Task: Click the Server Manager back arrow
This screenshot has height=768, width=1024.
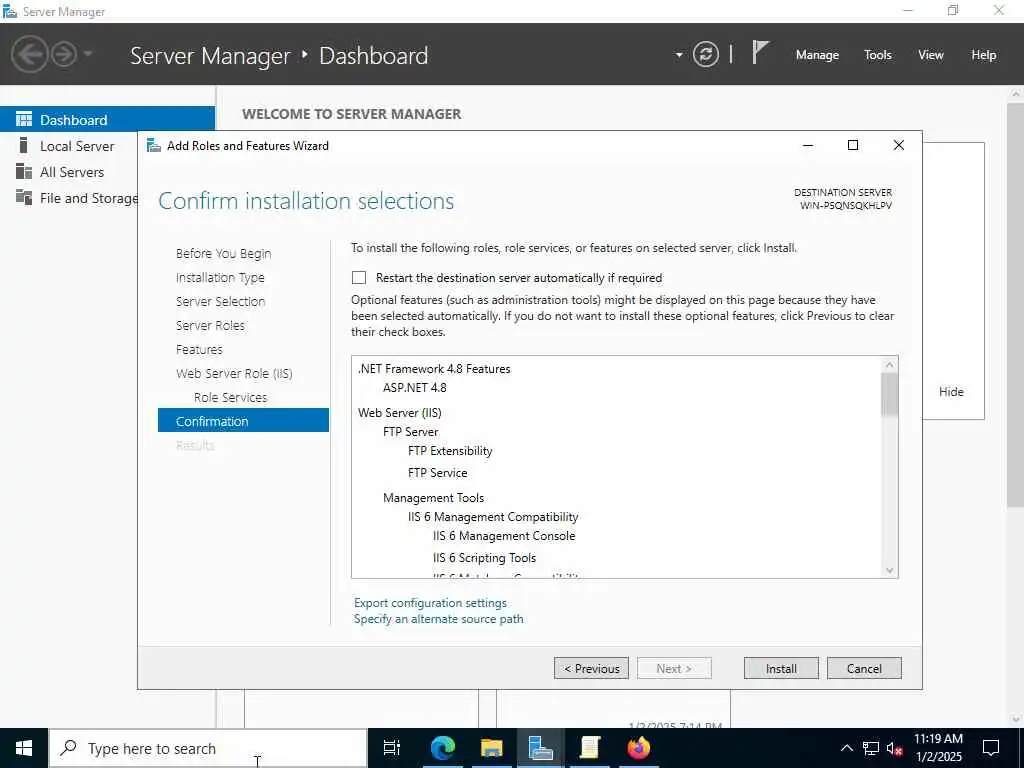Action: pyautogui.click(x=29, y=54)
